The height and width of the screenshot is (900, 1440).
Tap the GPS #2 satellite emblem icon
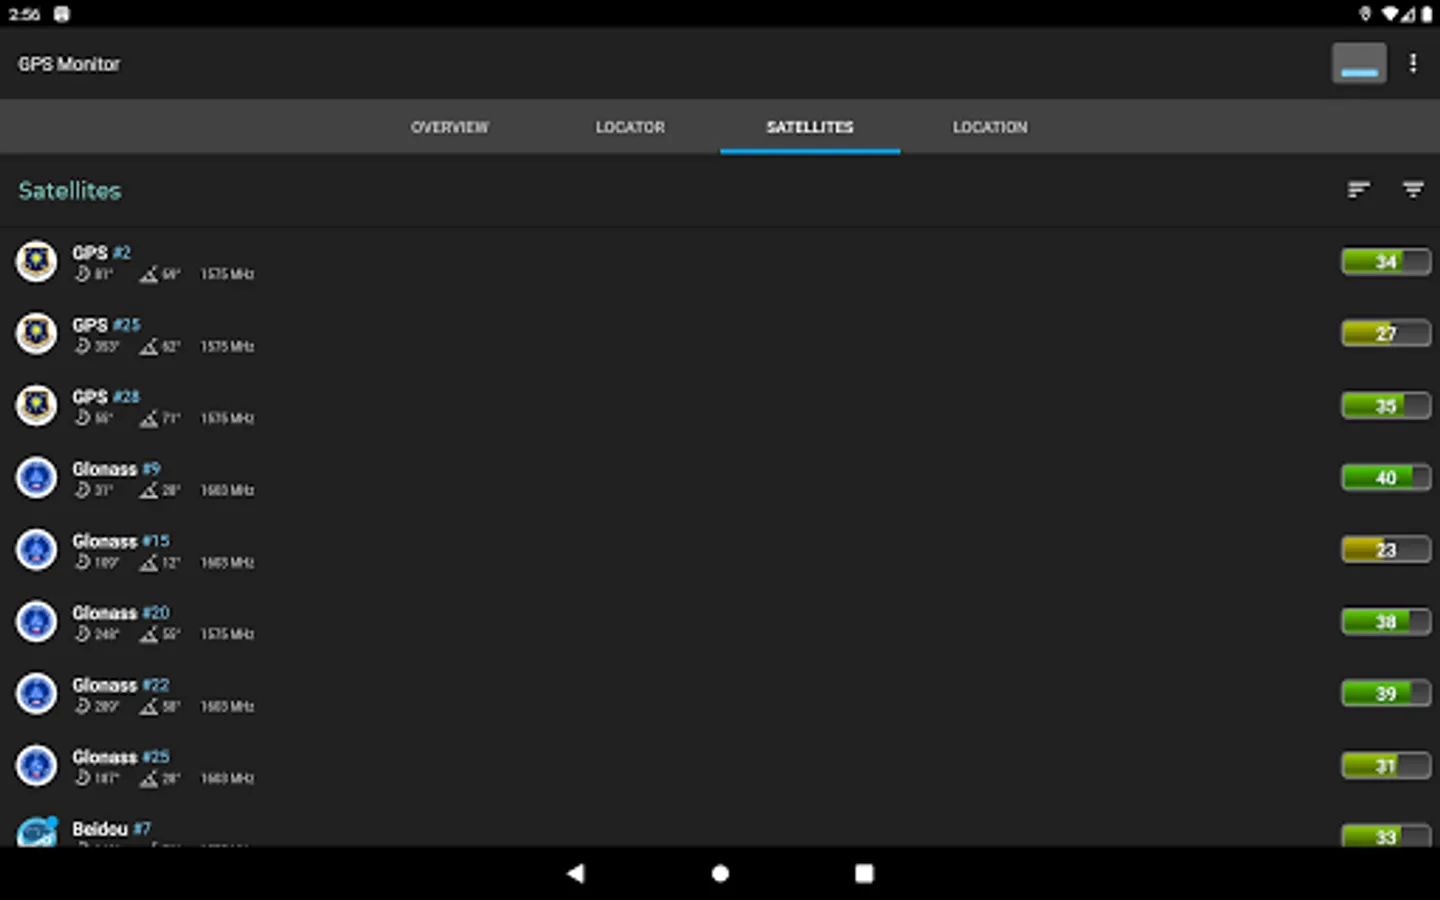[x=37, y=261]
